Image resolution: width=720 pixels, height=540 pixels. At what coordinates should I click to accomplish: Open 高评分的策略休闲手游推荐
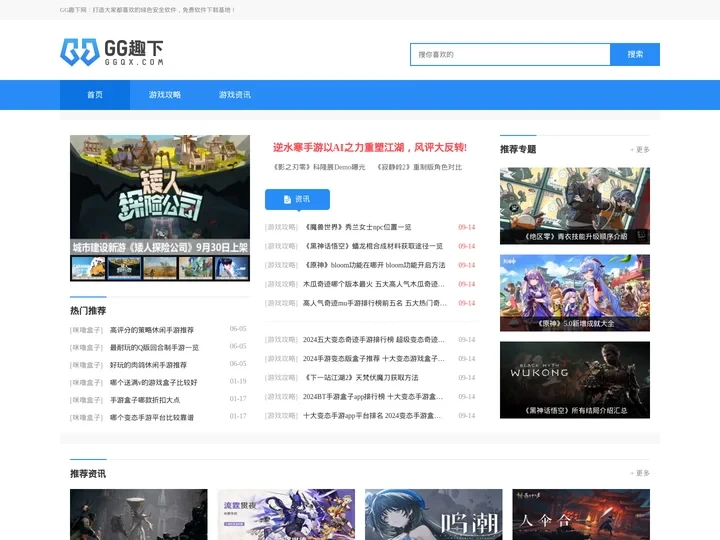[x=152, y=330]
